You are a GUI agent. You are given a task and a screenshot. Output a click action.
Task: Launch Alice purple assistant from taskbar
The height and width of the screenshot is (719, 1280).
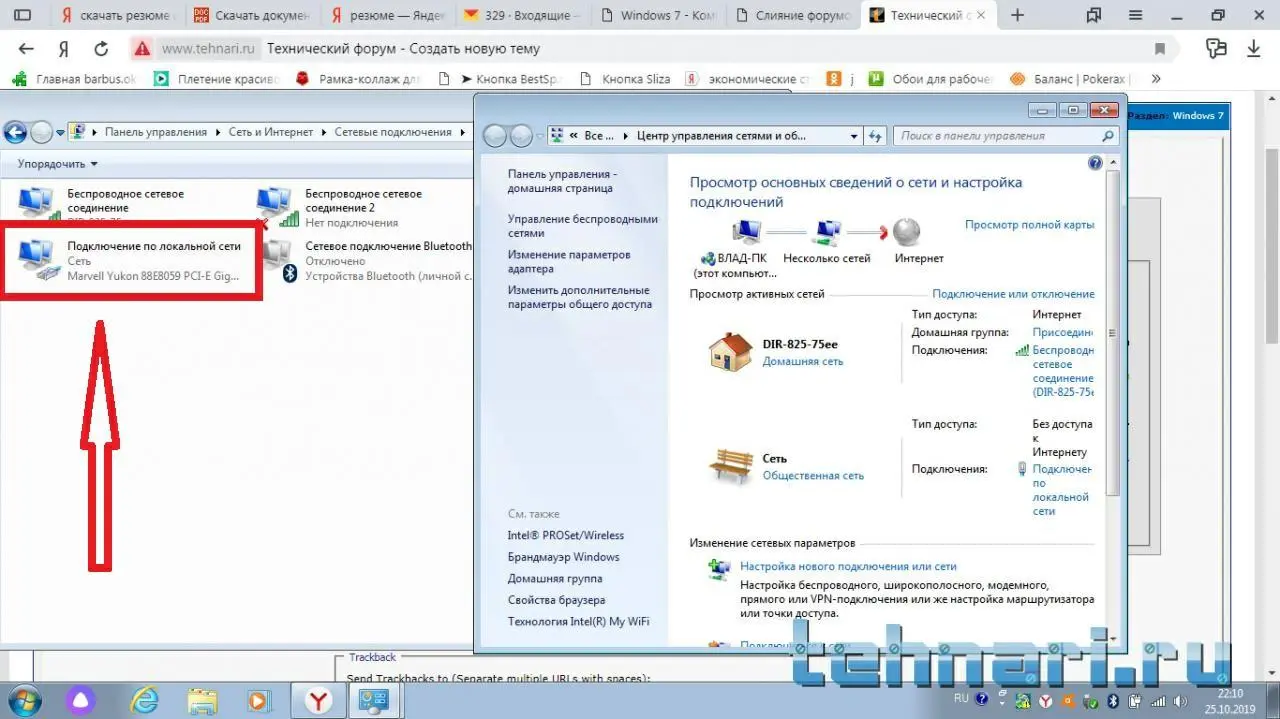80,699
